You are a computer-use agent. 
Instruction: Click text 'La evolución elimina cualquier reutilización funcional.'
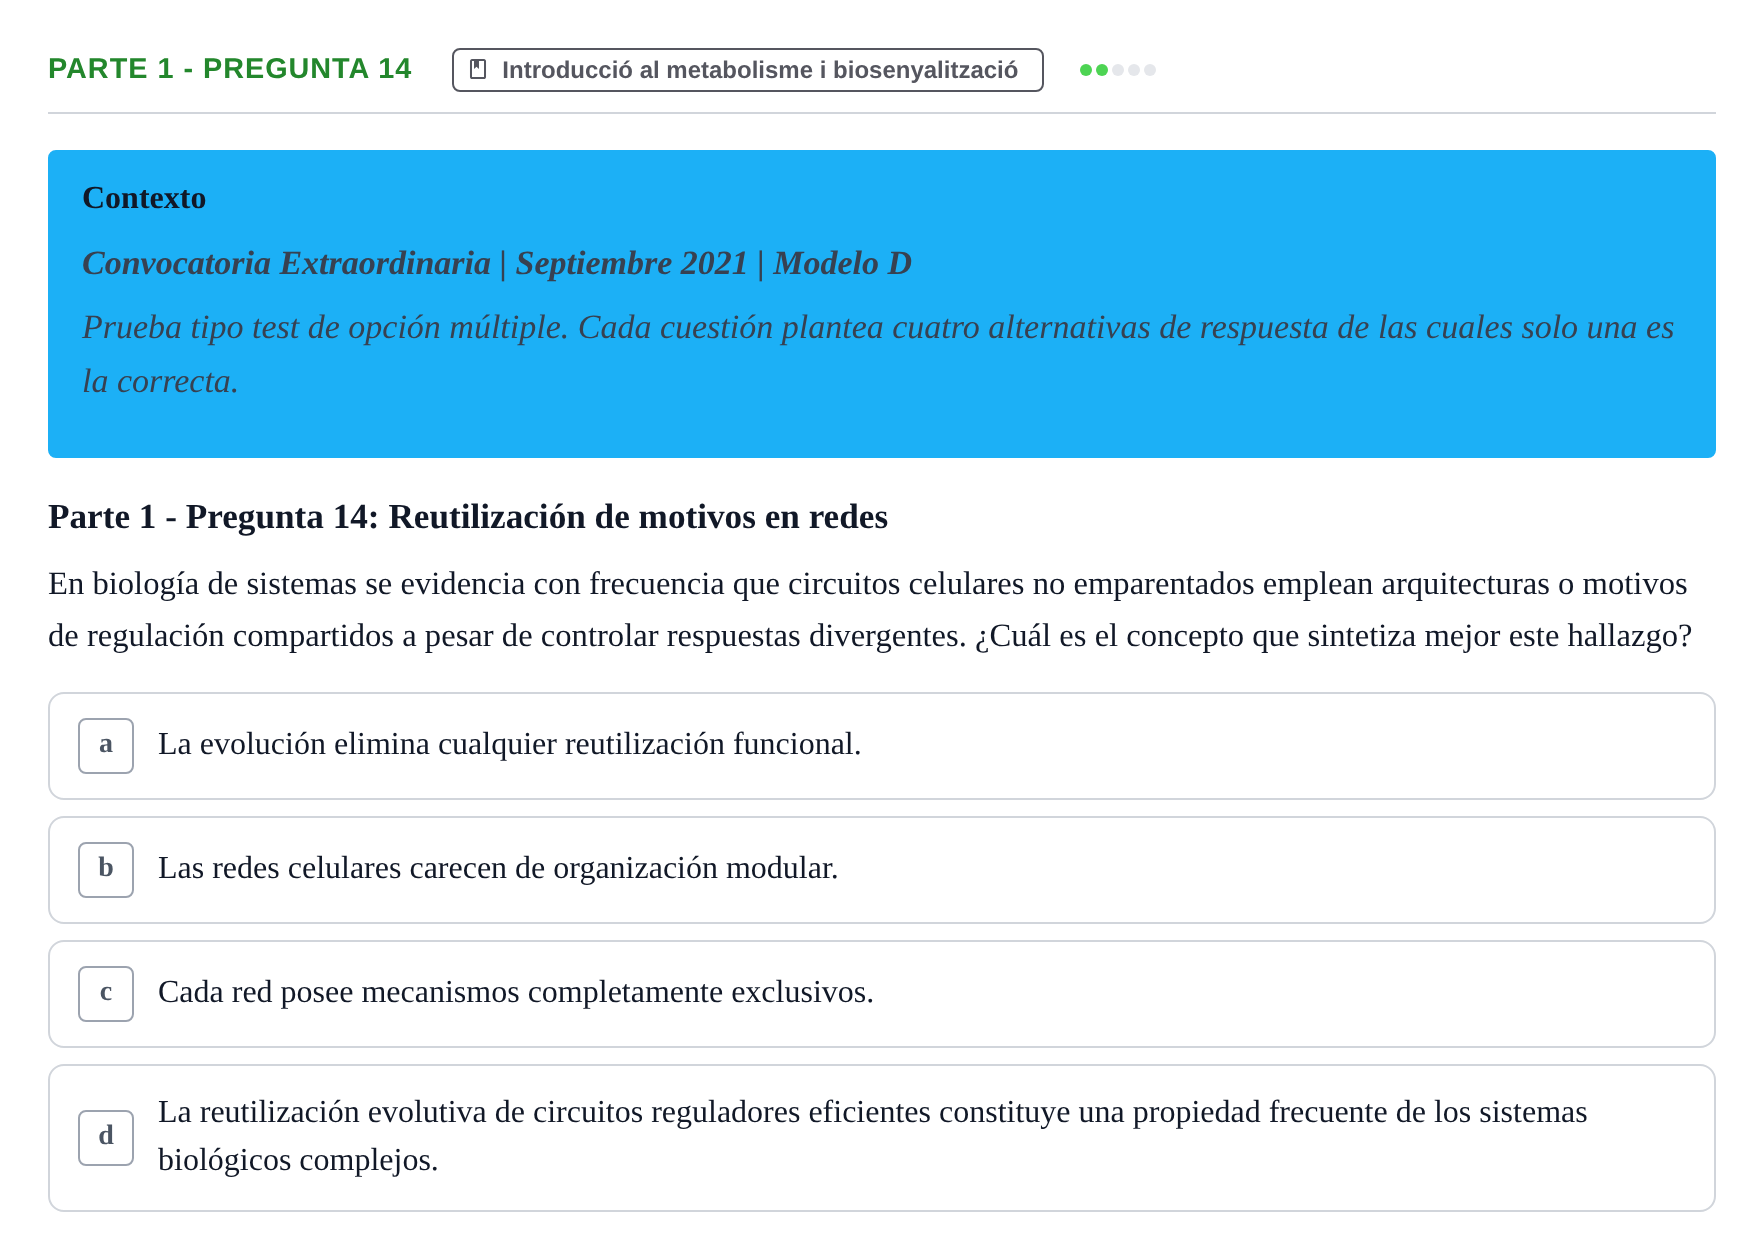510,744
